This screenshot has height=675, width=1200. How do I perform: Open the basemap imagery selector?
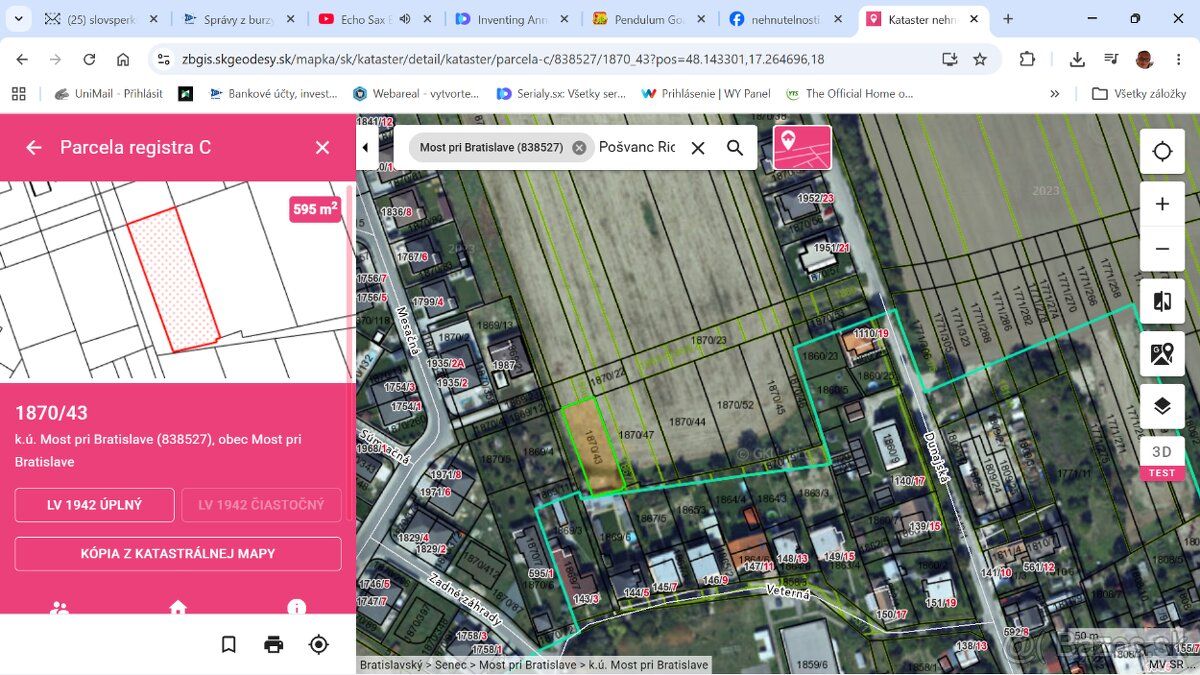tap(1162, 354)
